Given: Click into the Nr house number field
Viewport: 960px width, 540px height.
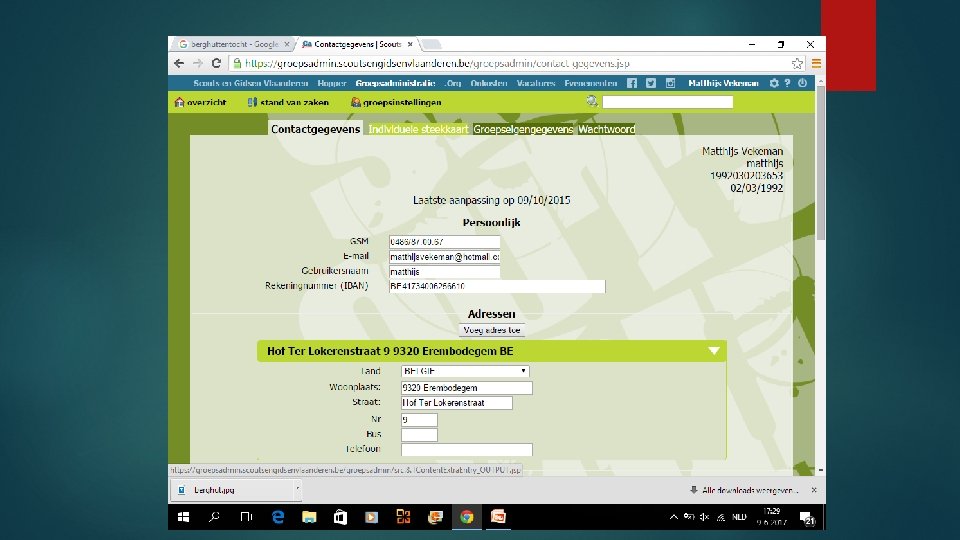Looking at the screenshot, I should coord(419,419).
